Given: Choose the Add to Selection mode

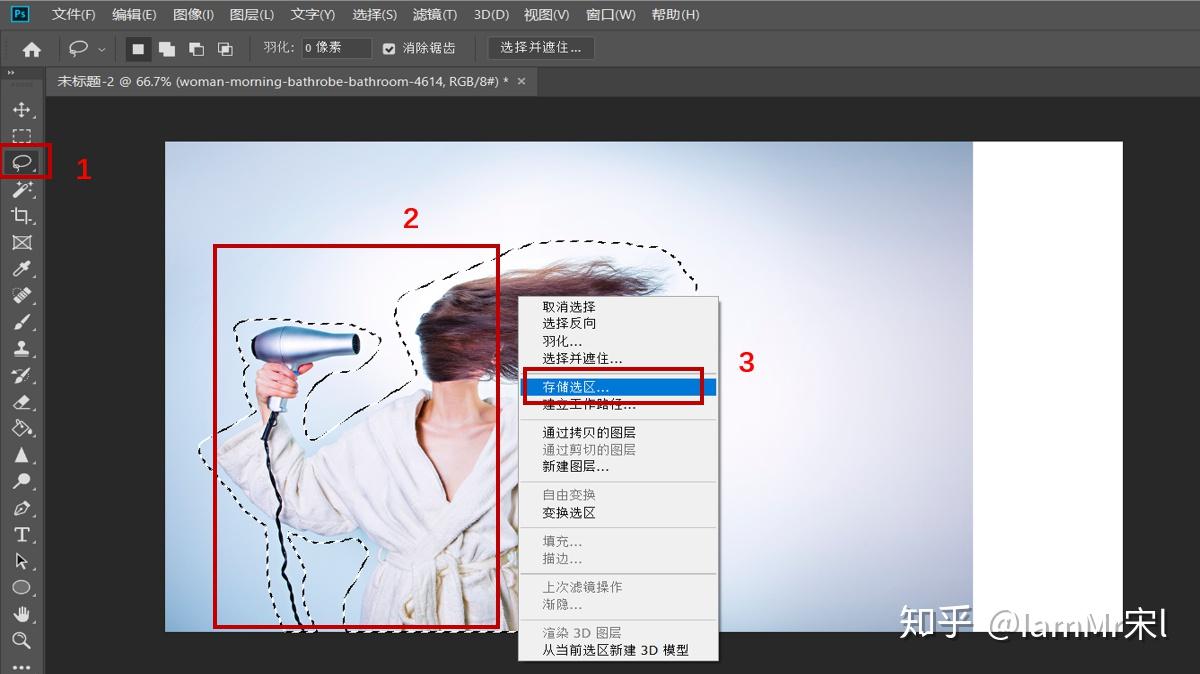Looking at the screenshot, I should (167, 48).
